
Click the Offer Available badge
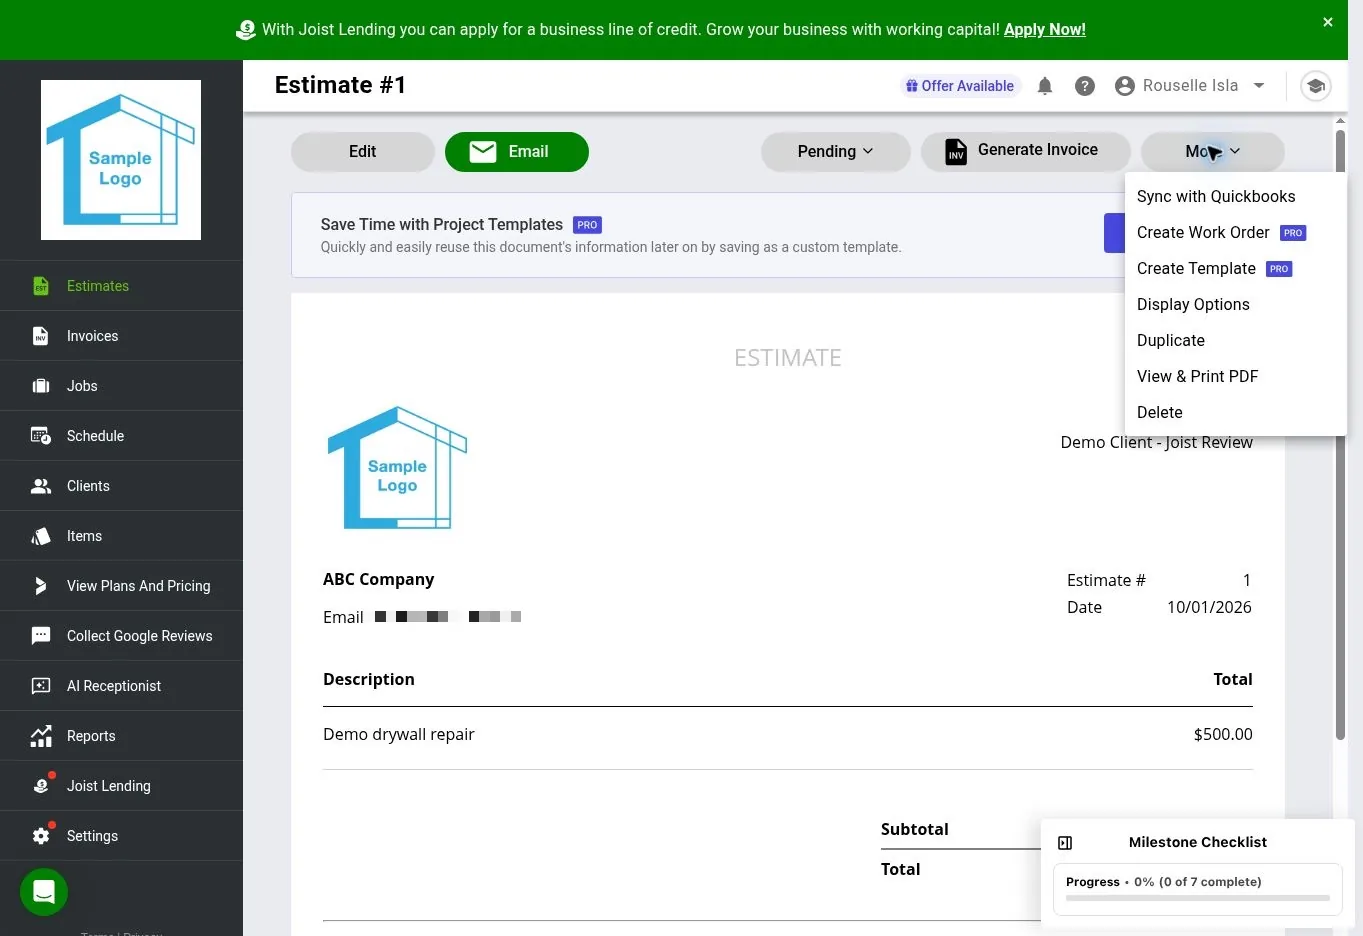(x=960, y=86)
